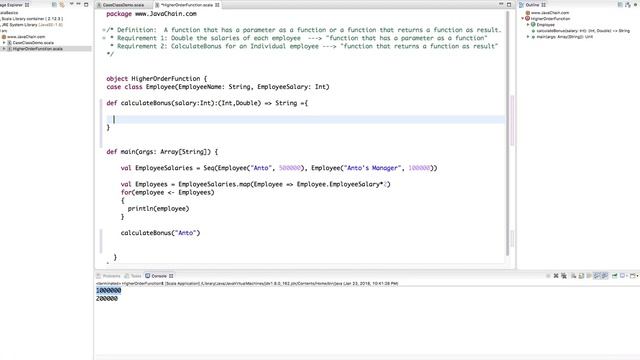
Task: Toggle show console on standard output change
Action: click(x=596, y=276)
